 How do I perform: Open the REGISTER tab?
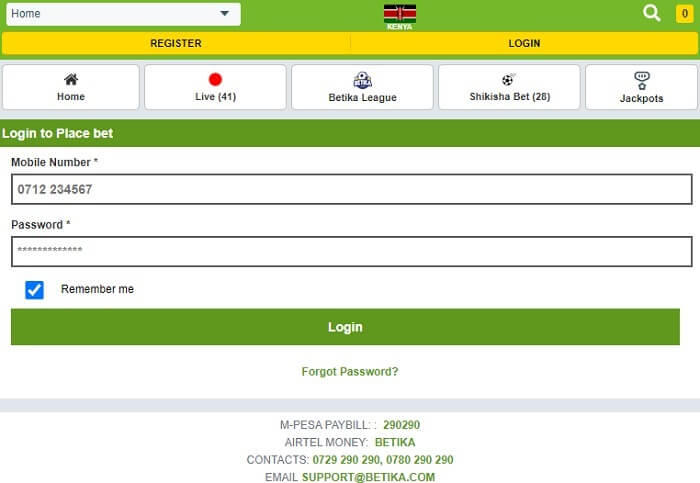[176, 43]
